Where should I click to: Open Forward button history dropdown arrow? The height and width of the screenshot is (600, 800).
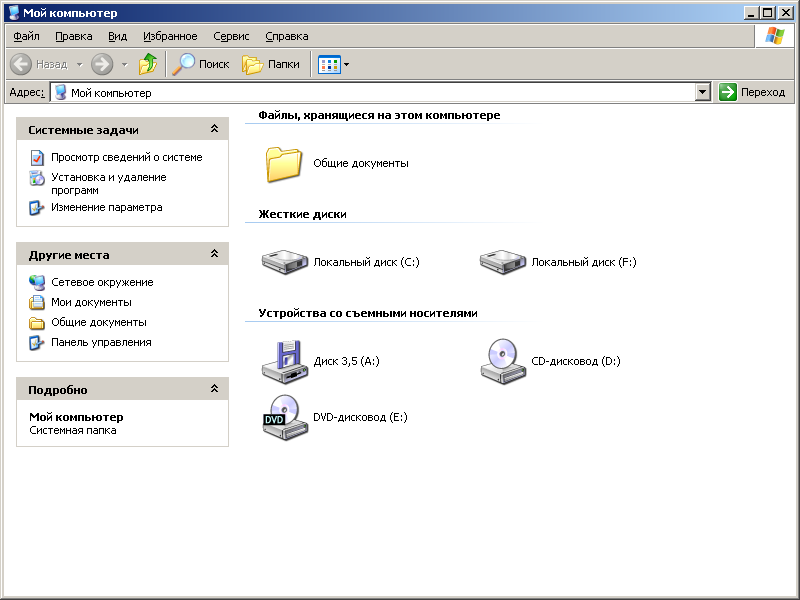coord(124,65)
